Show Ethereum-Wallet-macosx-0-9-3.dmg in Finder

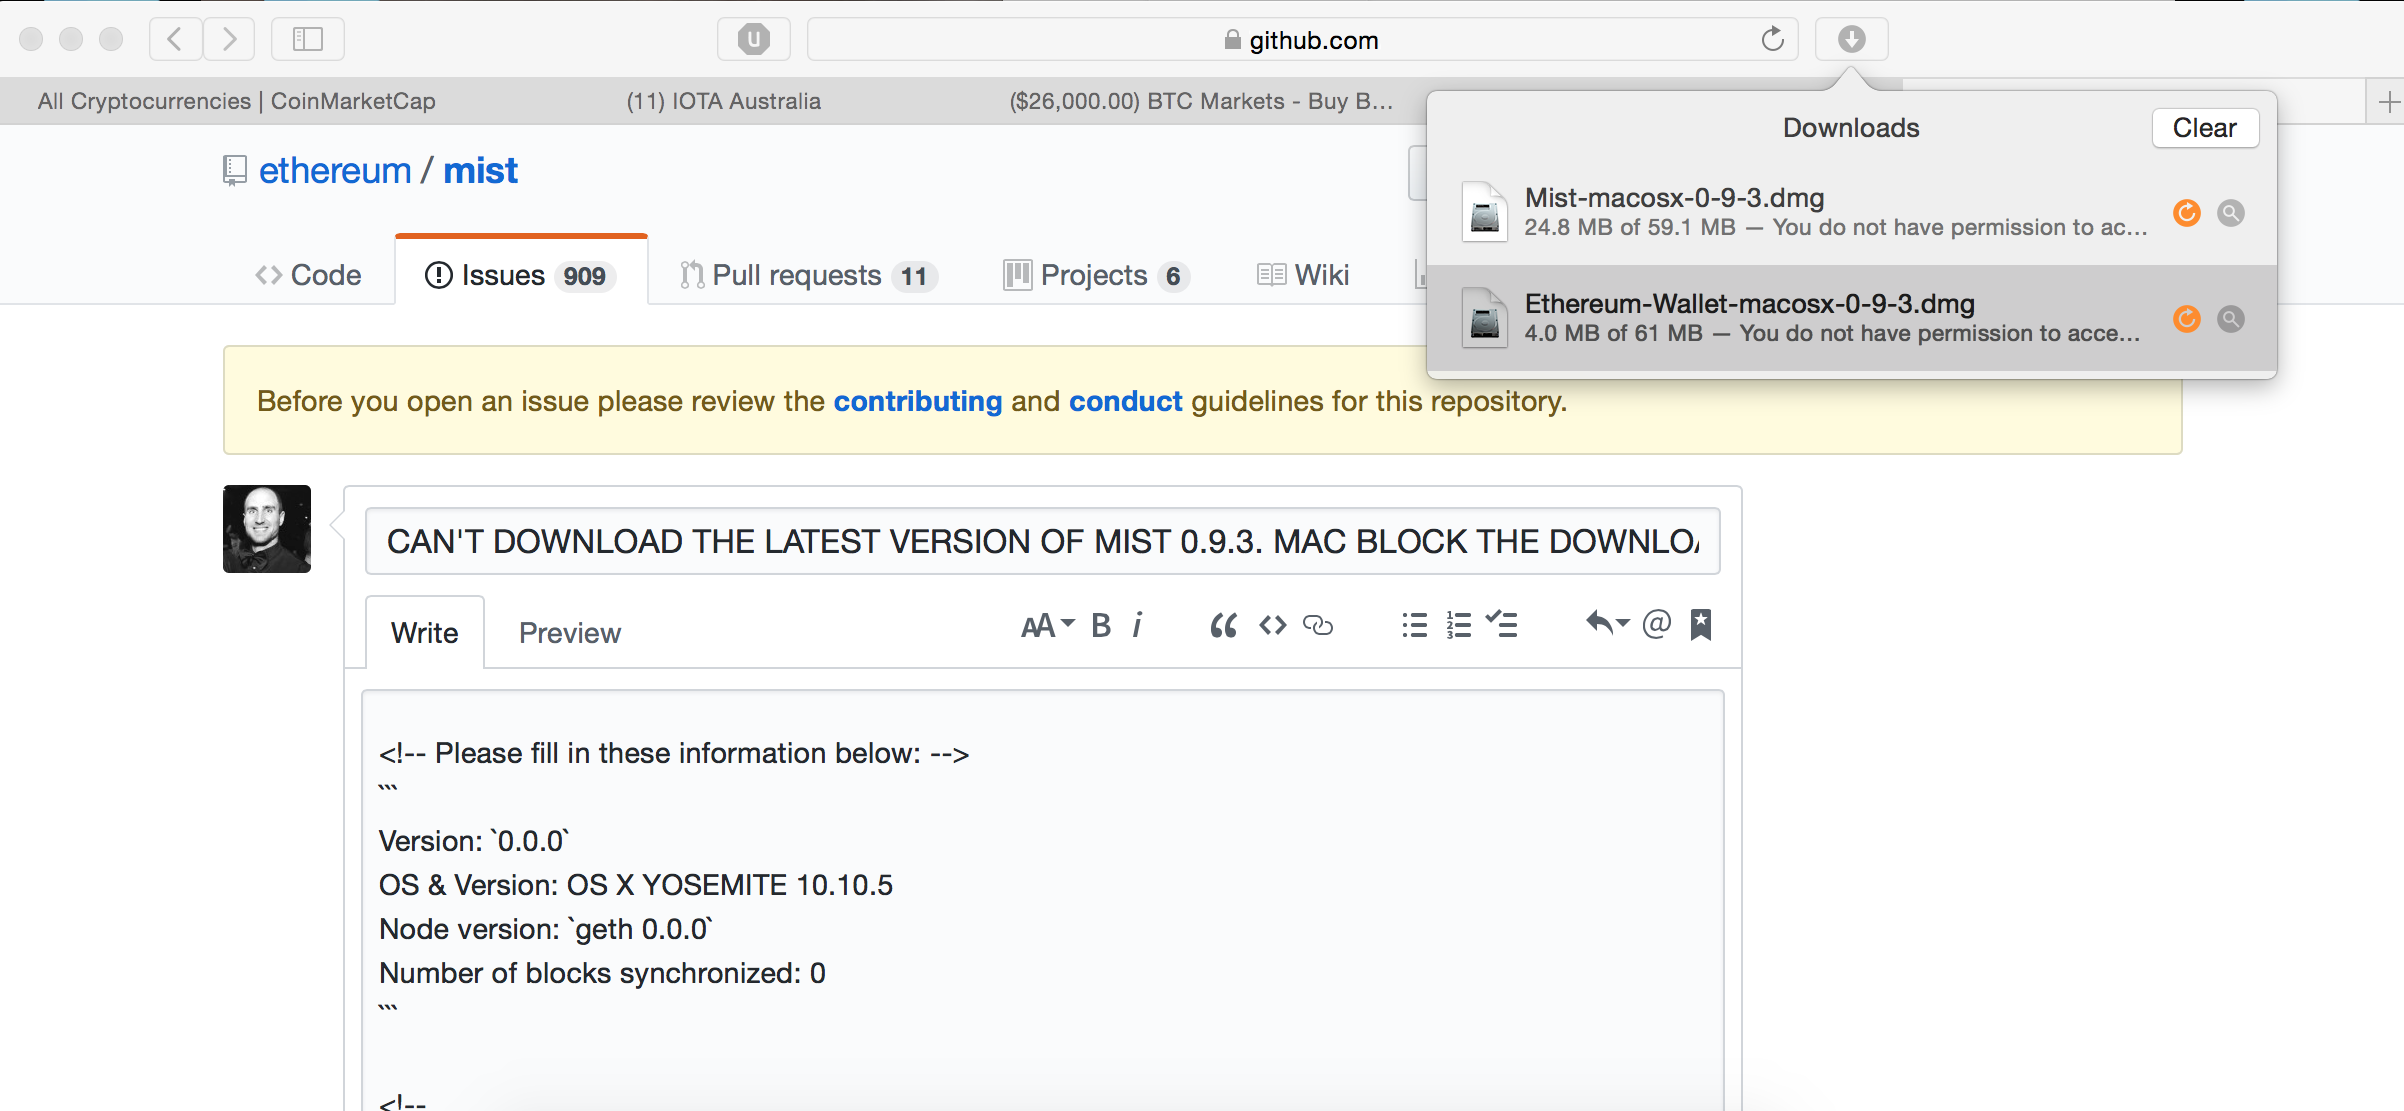click(2231, 318)
